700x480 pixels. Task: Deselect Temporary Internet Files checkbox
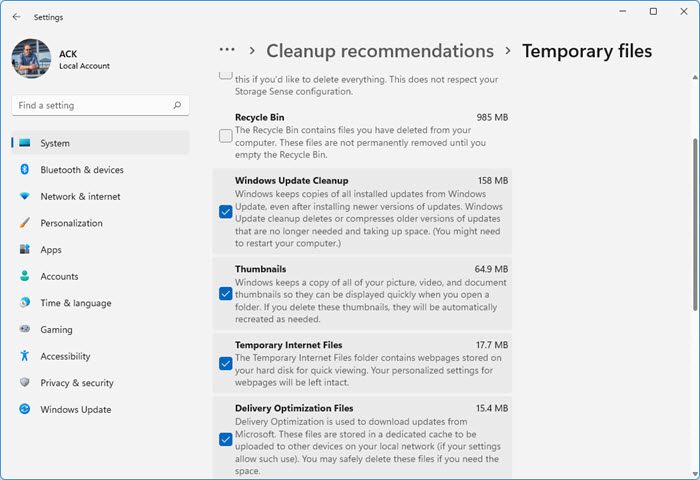[226, 363]
